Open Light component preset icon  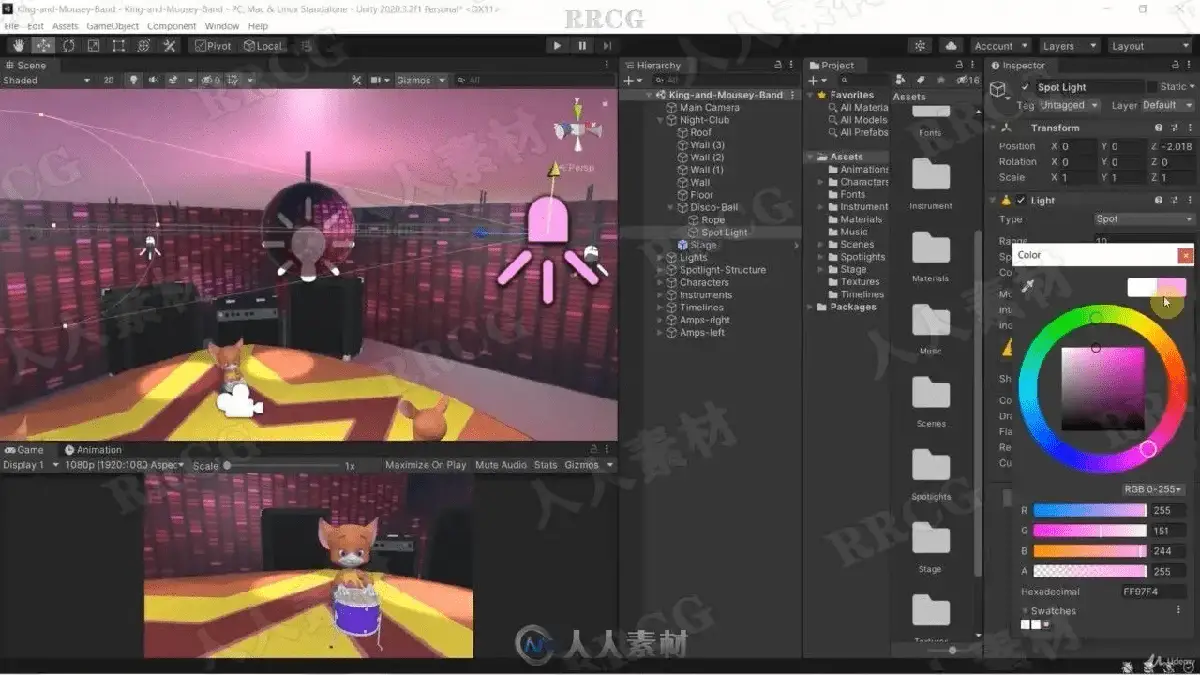[1172, 200]
